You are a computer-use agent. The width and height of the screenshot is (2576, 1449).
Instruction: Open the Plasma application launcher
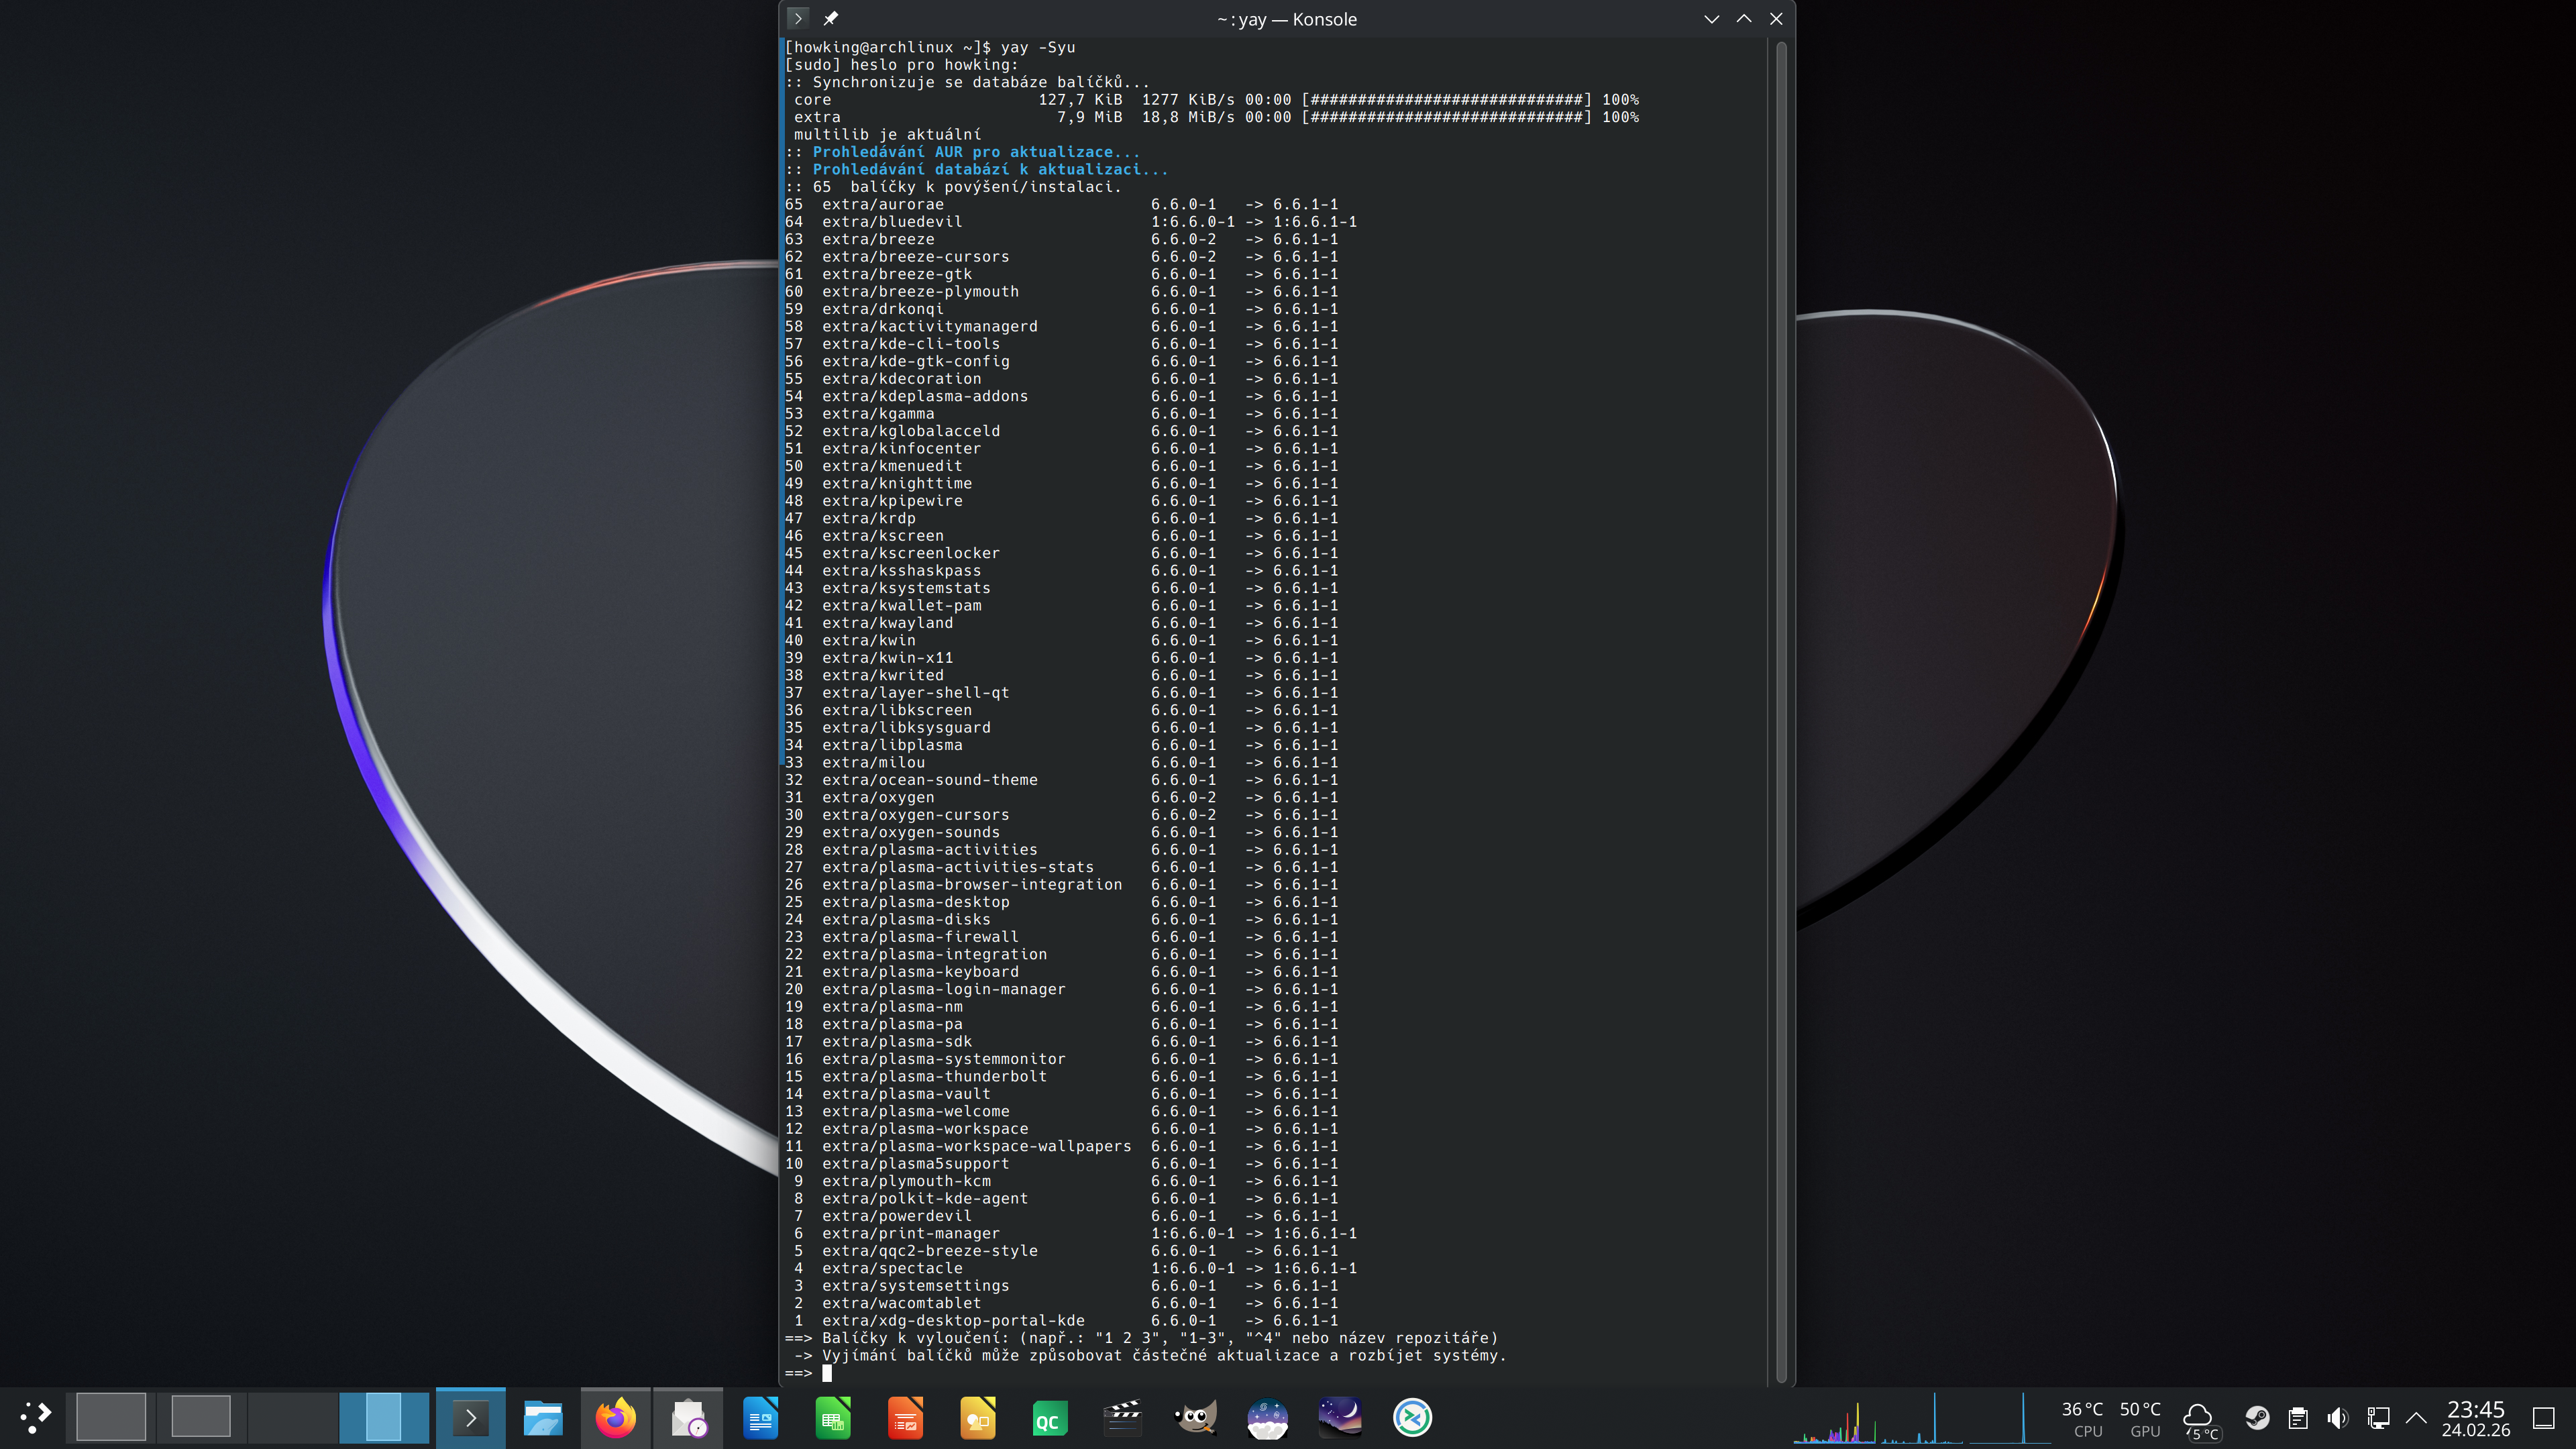35,1417
